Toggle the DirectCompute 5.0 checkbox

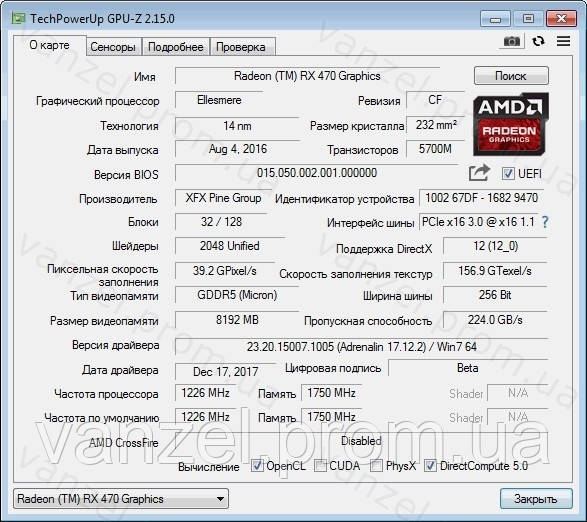[x=430, y=466]
